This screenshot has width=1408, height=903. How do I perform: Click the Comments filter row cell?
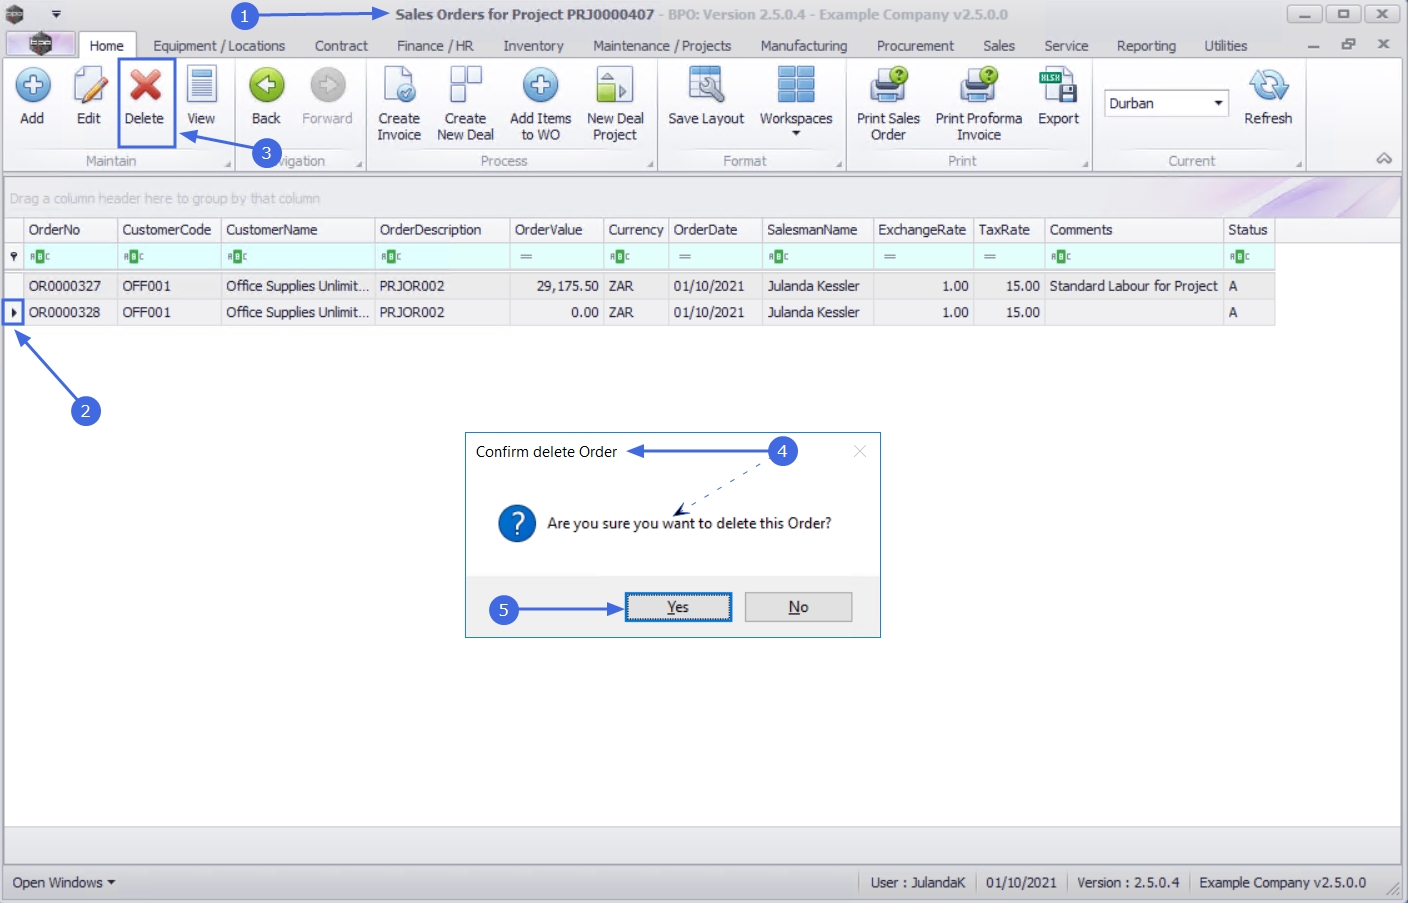coord(1134,257)
